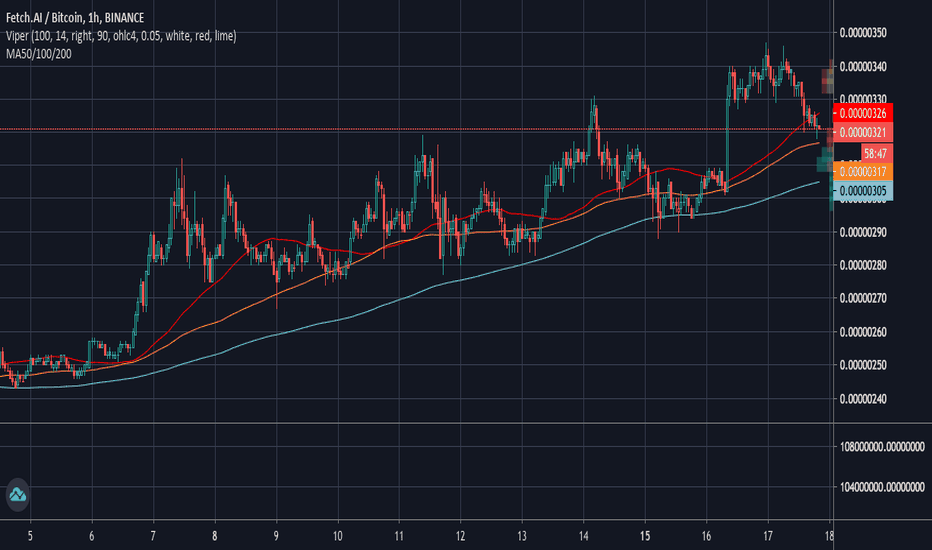Image resolution: width=932 pixels, height=550 pixels.
Task: Click the 58:47 candle countdown label
Action: click(877, 153)
